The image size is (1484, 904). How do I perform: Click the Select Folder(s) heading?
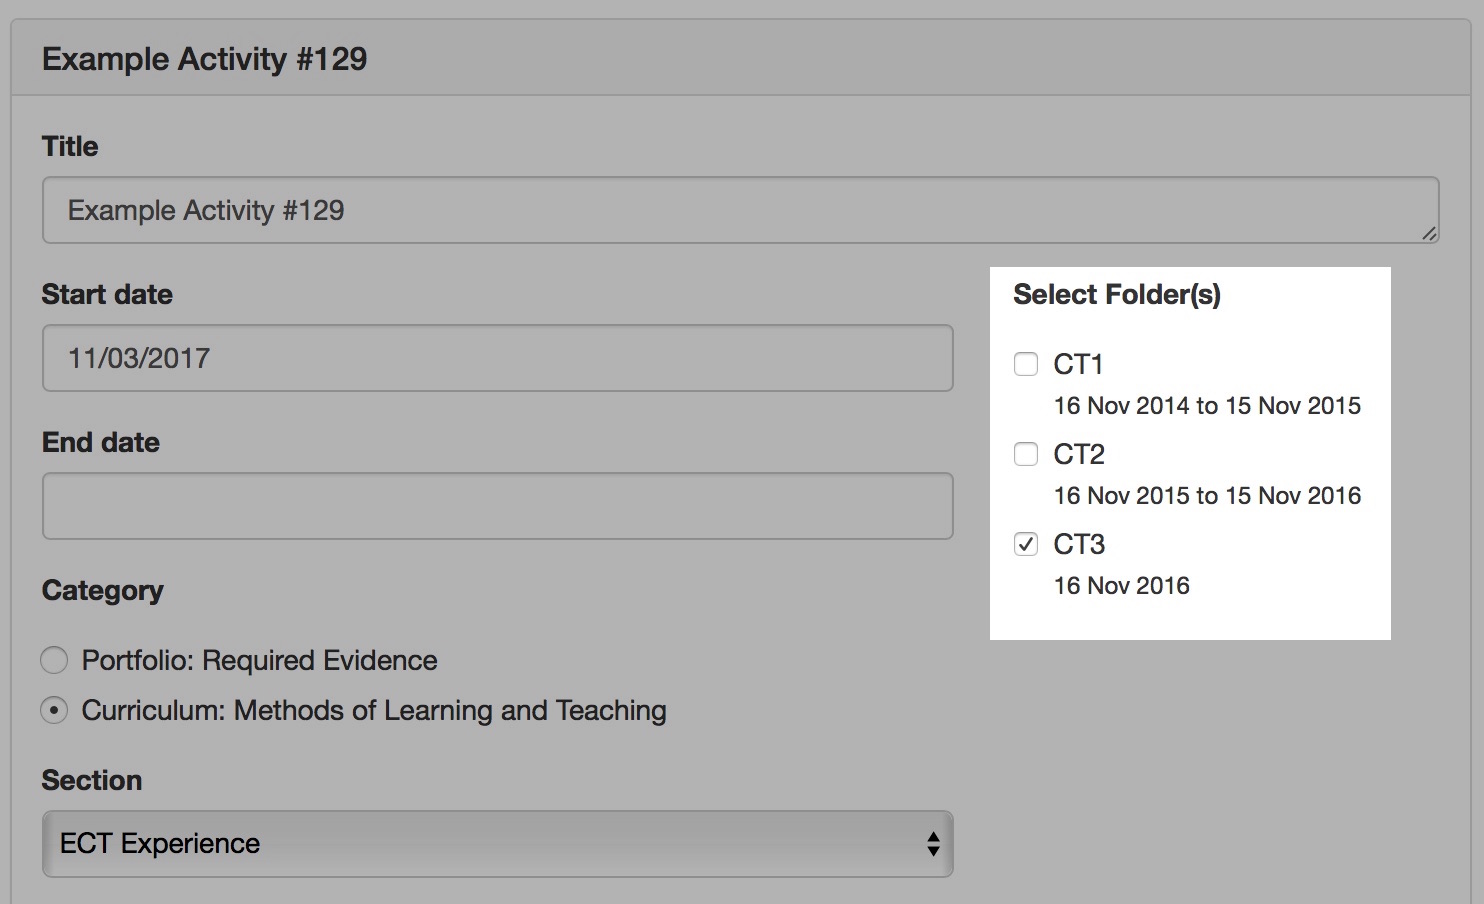click(1117, 294)
